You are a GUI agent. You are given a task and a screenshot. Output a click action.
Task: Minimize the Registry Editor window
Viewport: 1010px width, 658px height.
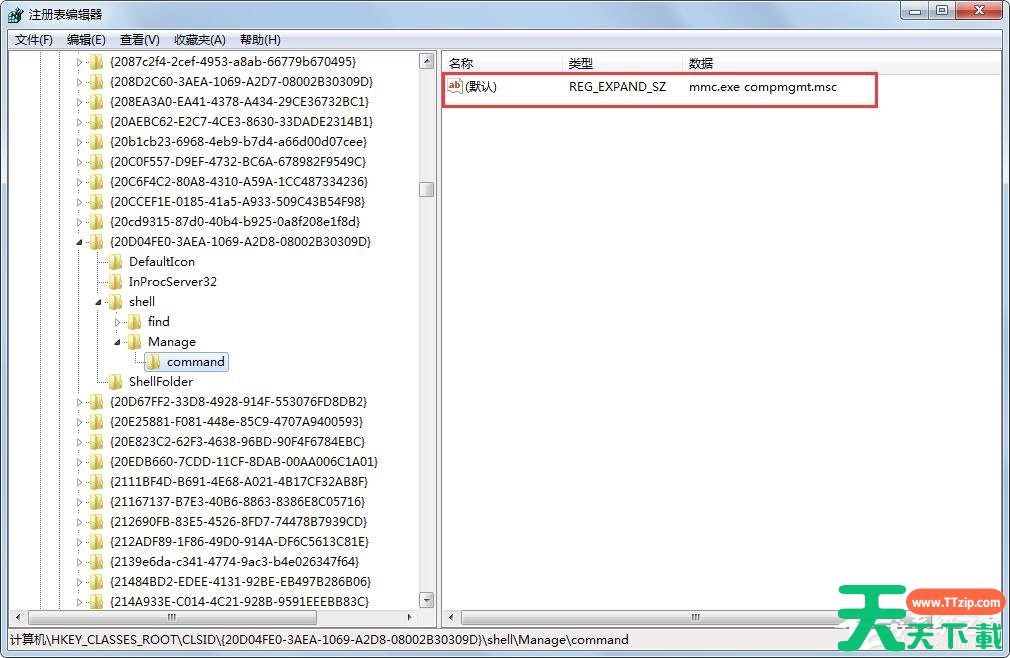click(915, 11)
